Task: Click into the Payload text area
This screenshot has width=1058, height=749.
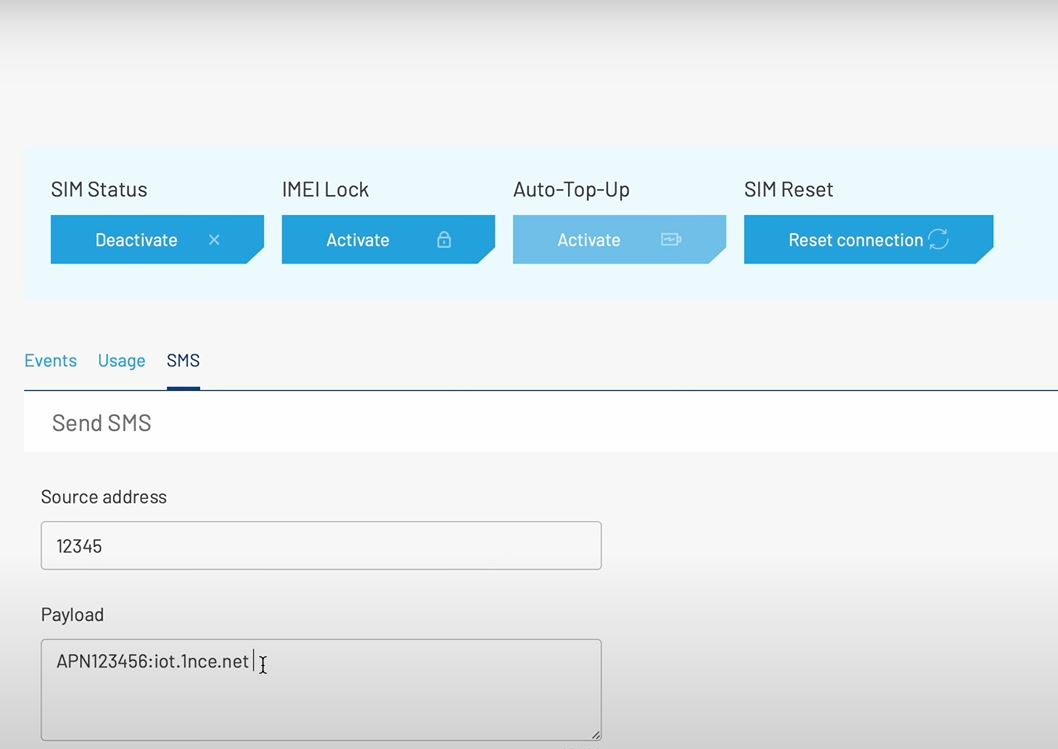Action: coord(321,690)
